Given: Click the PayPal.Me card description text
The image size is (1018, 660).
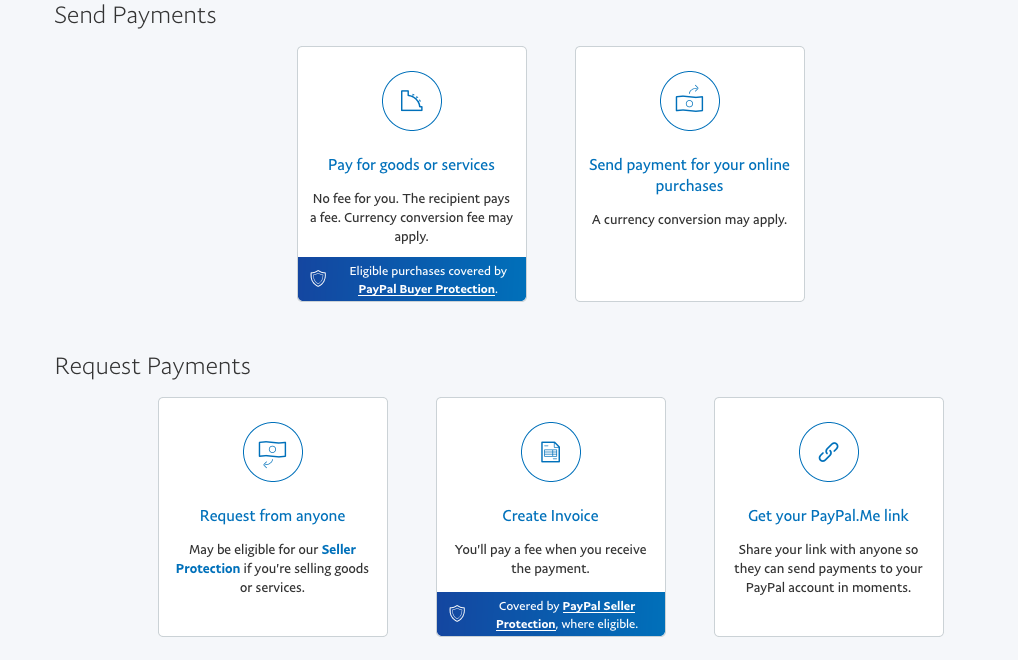Looking at the screenshot, I should click(828, 569).
